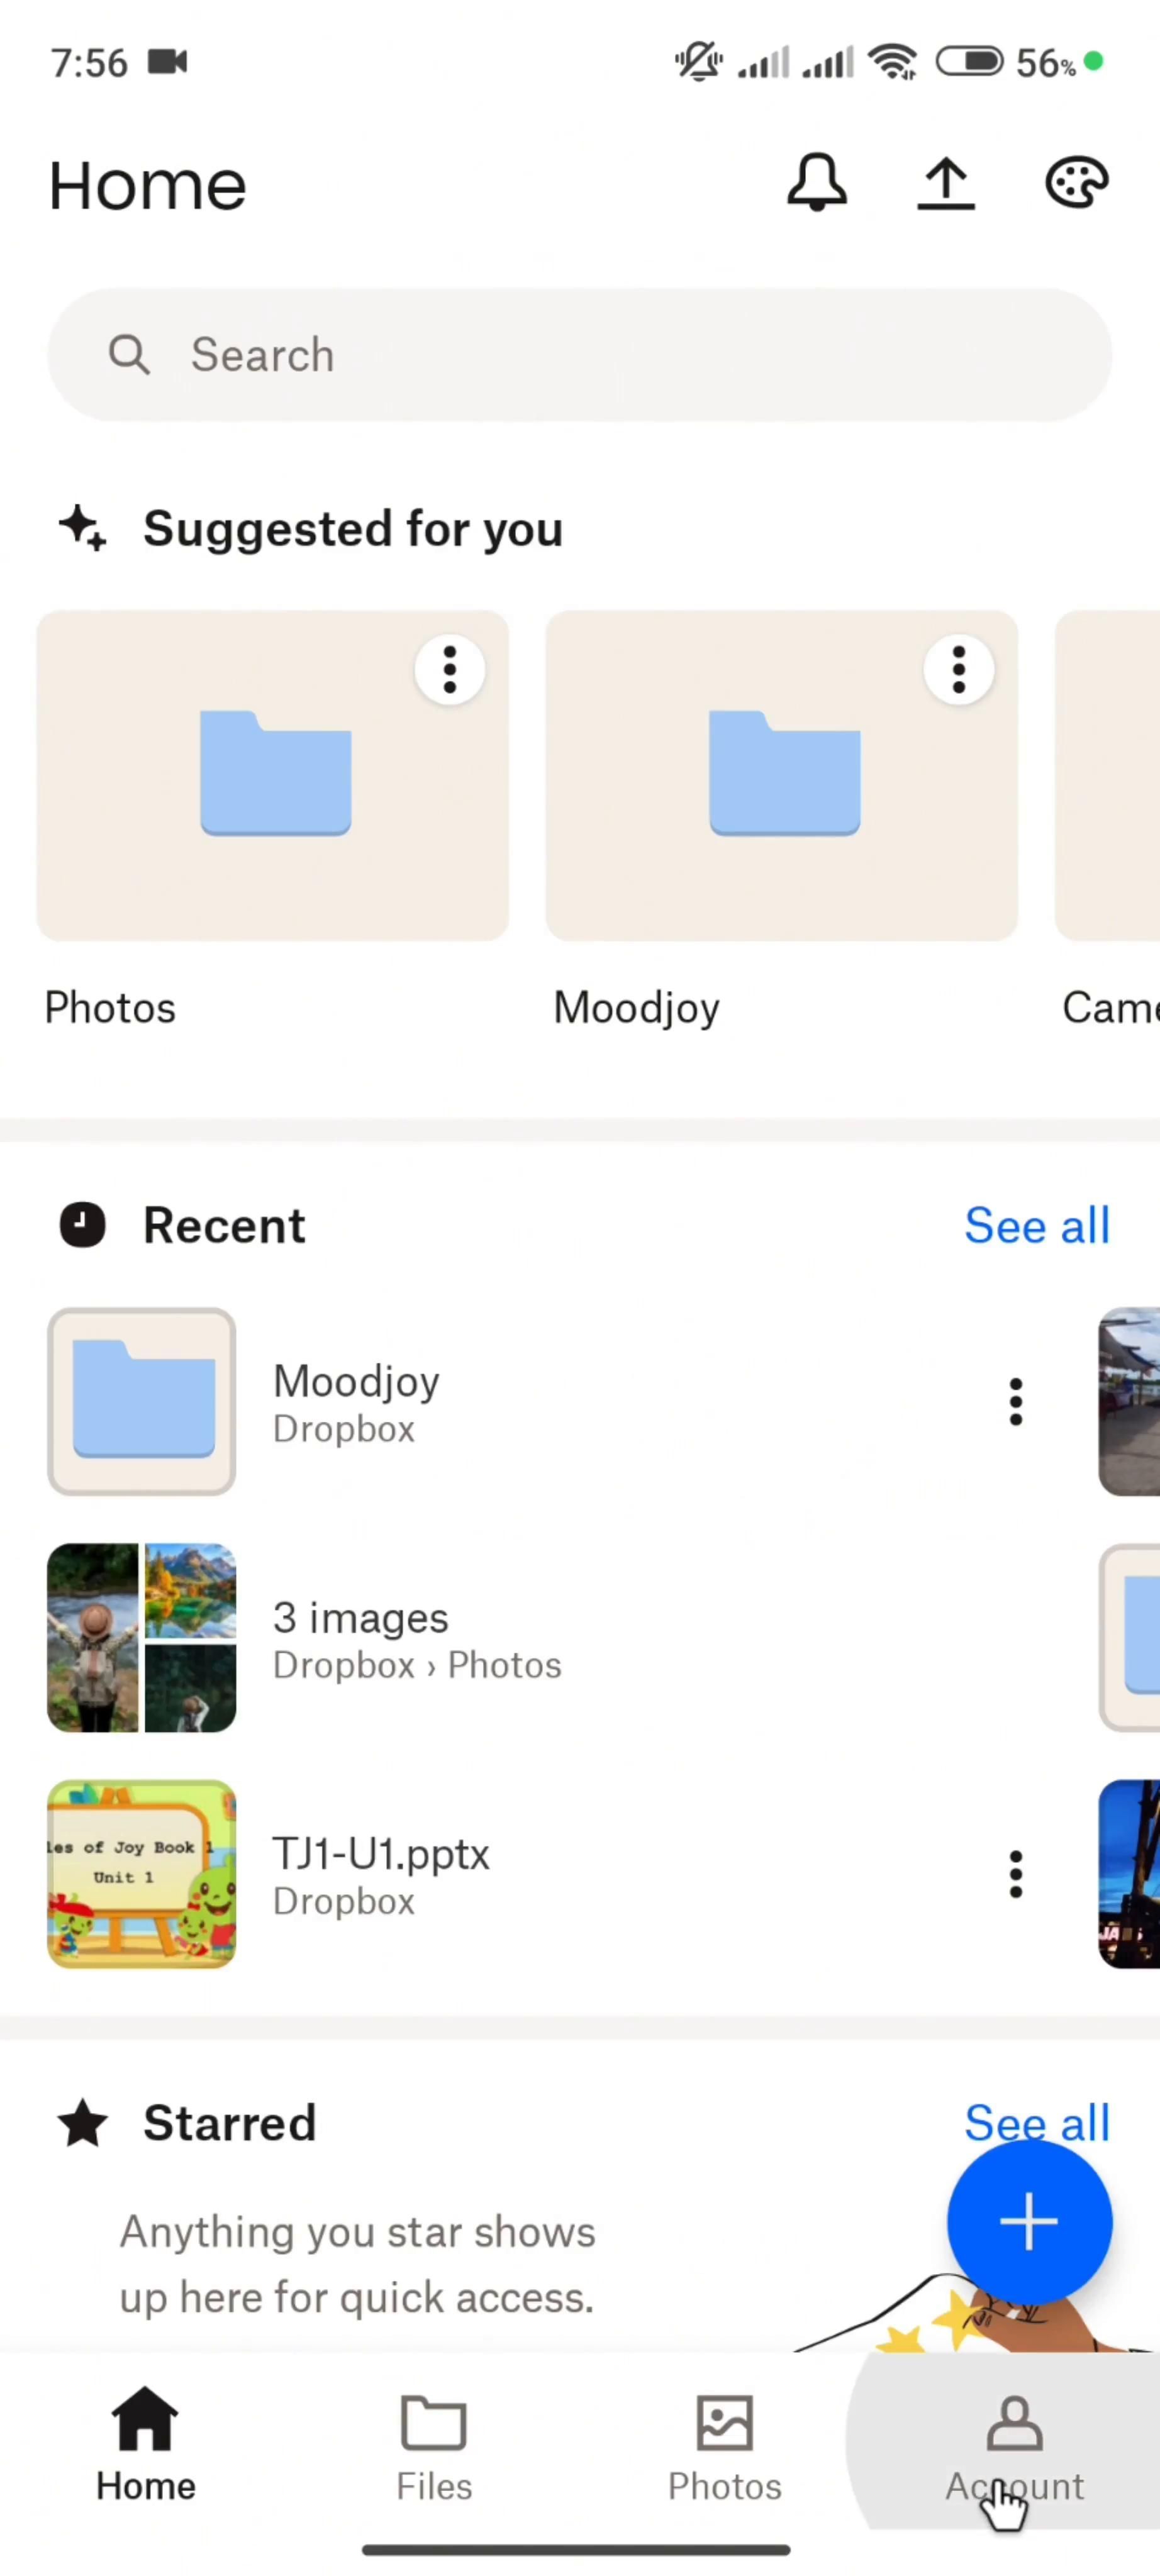Open the Photos suggested folder

tap(272, 776)
